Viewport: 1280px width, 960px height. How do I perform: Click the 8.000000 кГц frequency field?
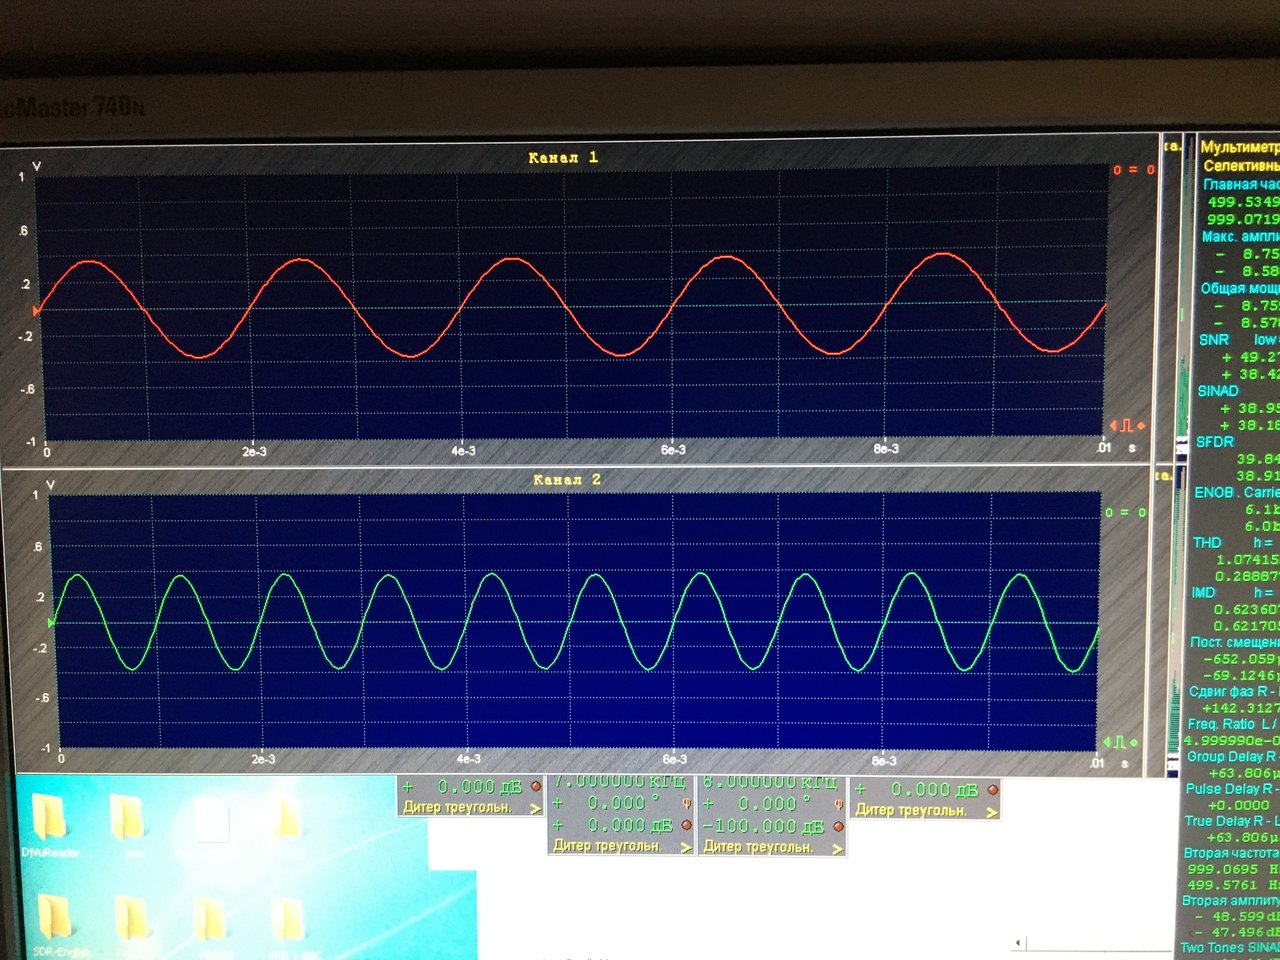coord(770,782)
